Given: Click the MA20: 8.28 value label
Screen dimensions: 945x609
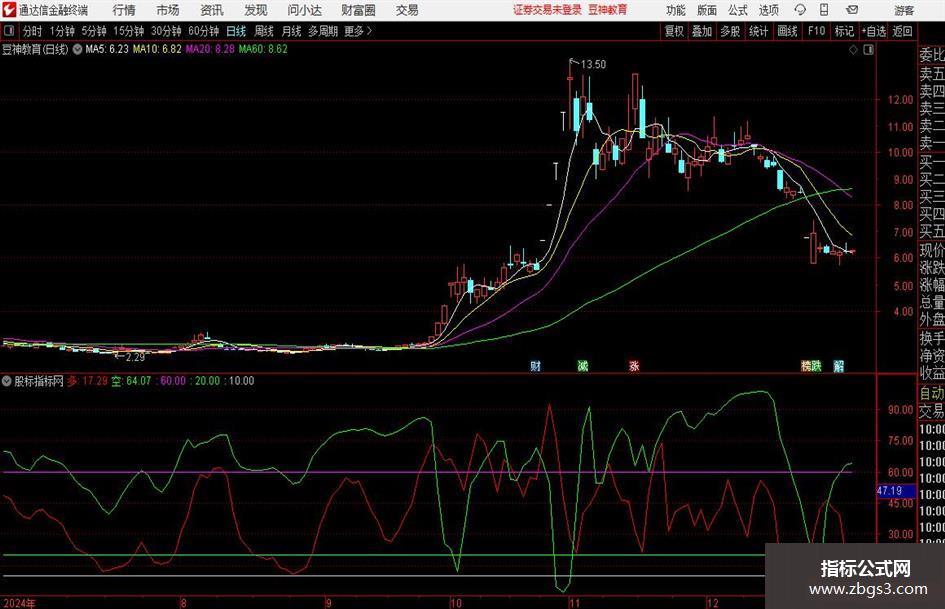Looking at the screenshot, I should [x=210, y=49].
